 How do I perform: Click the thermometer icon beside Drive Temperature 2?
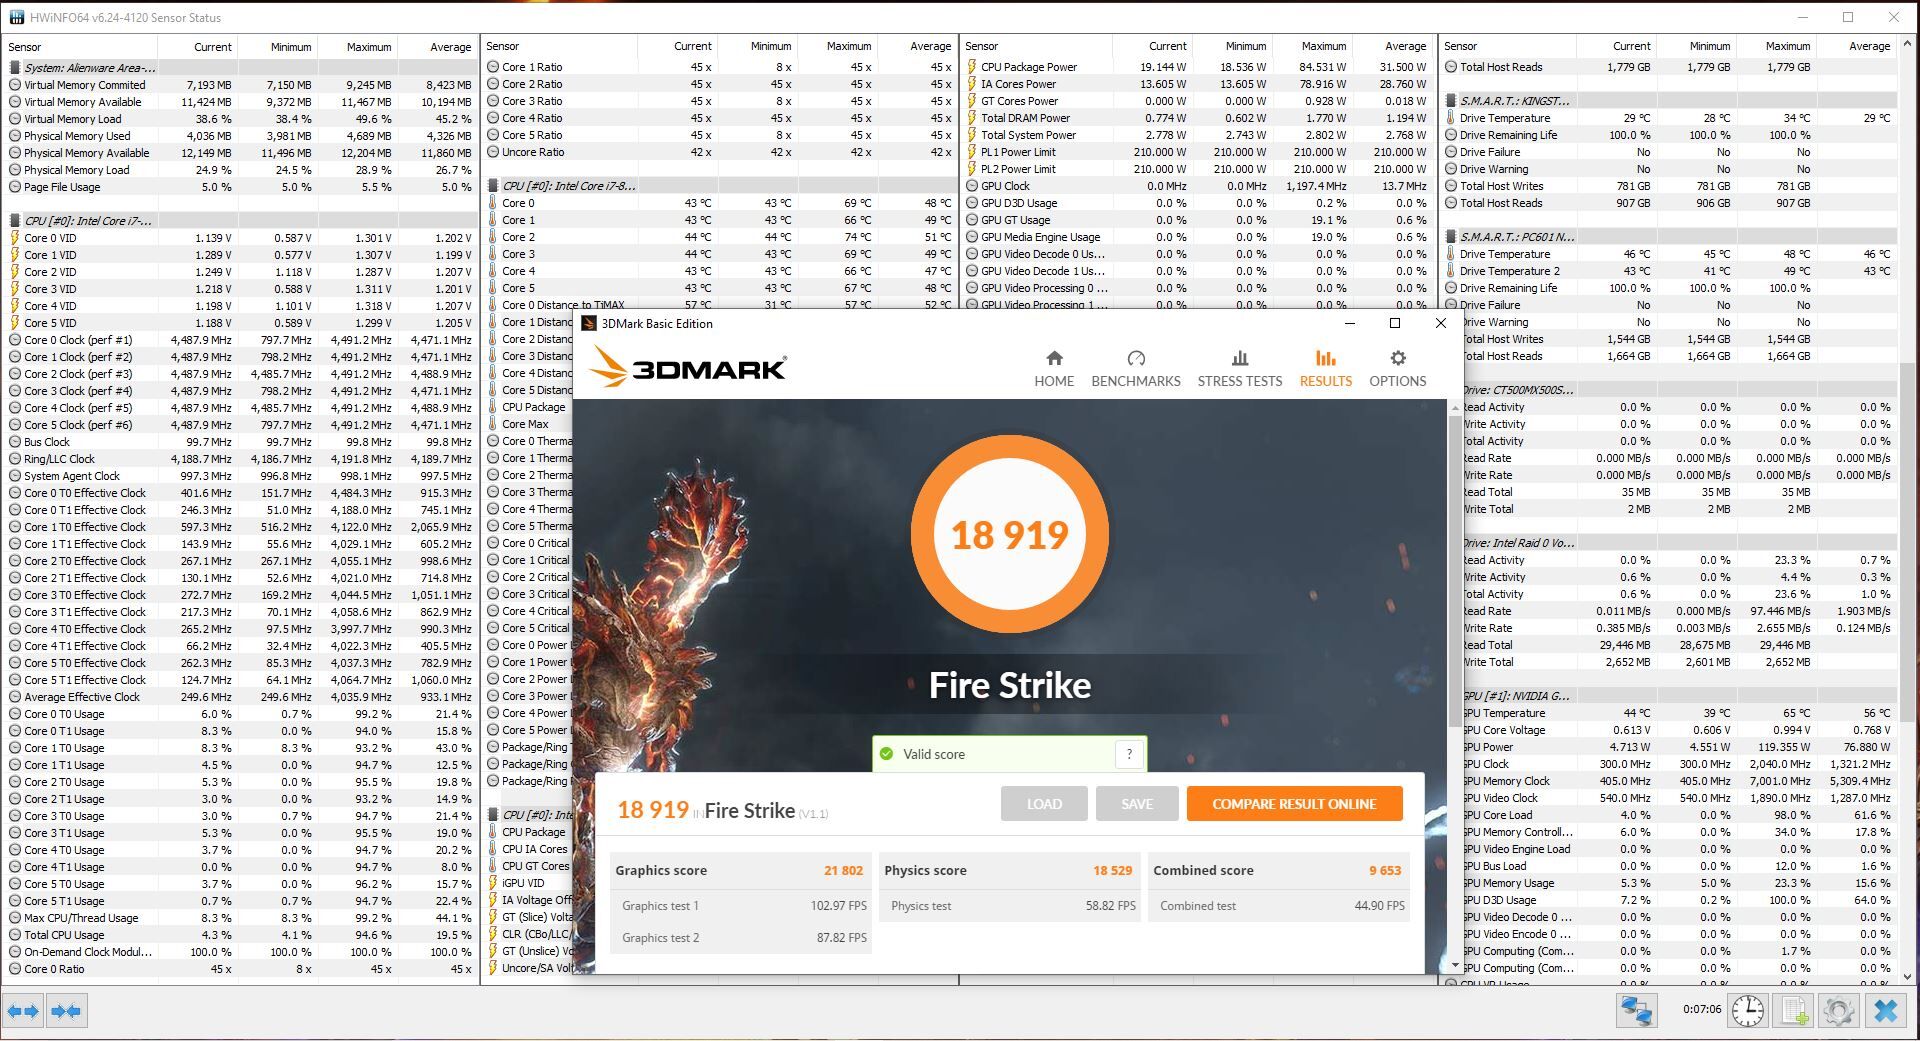1451,271
